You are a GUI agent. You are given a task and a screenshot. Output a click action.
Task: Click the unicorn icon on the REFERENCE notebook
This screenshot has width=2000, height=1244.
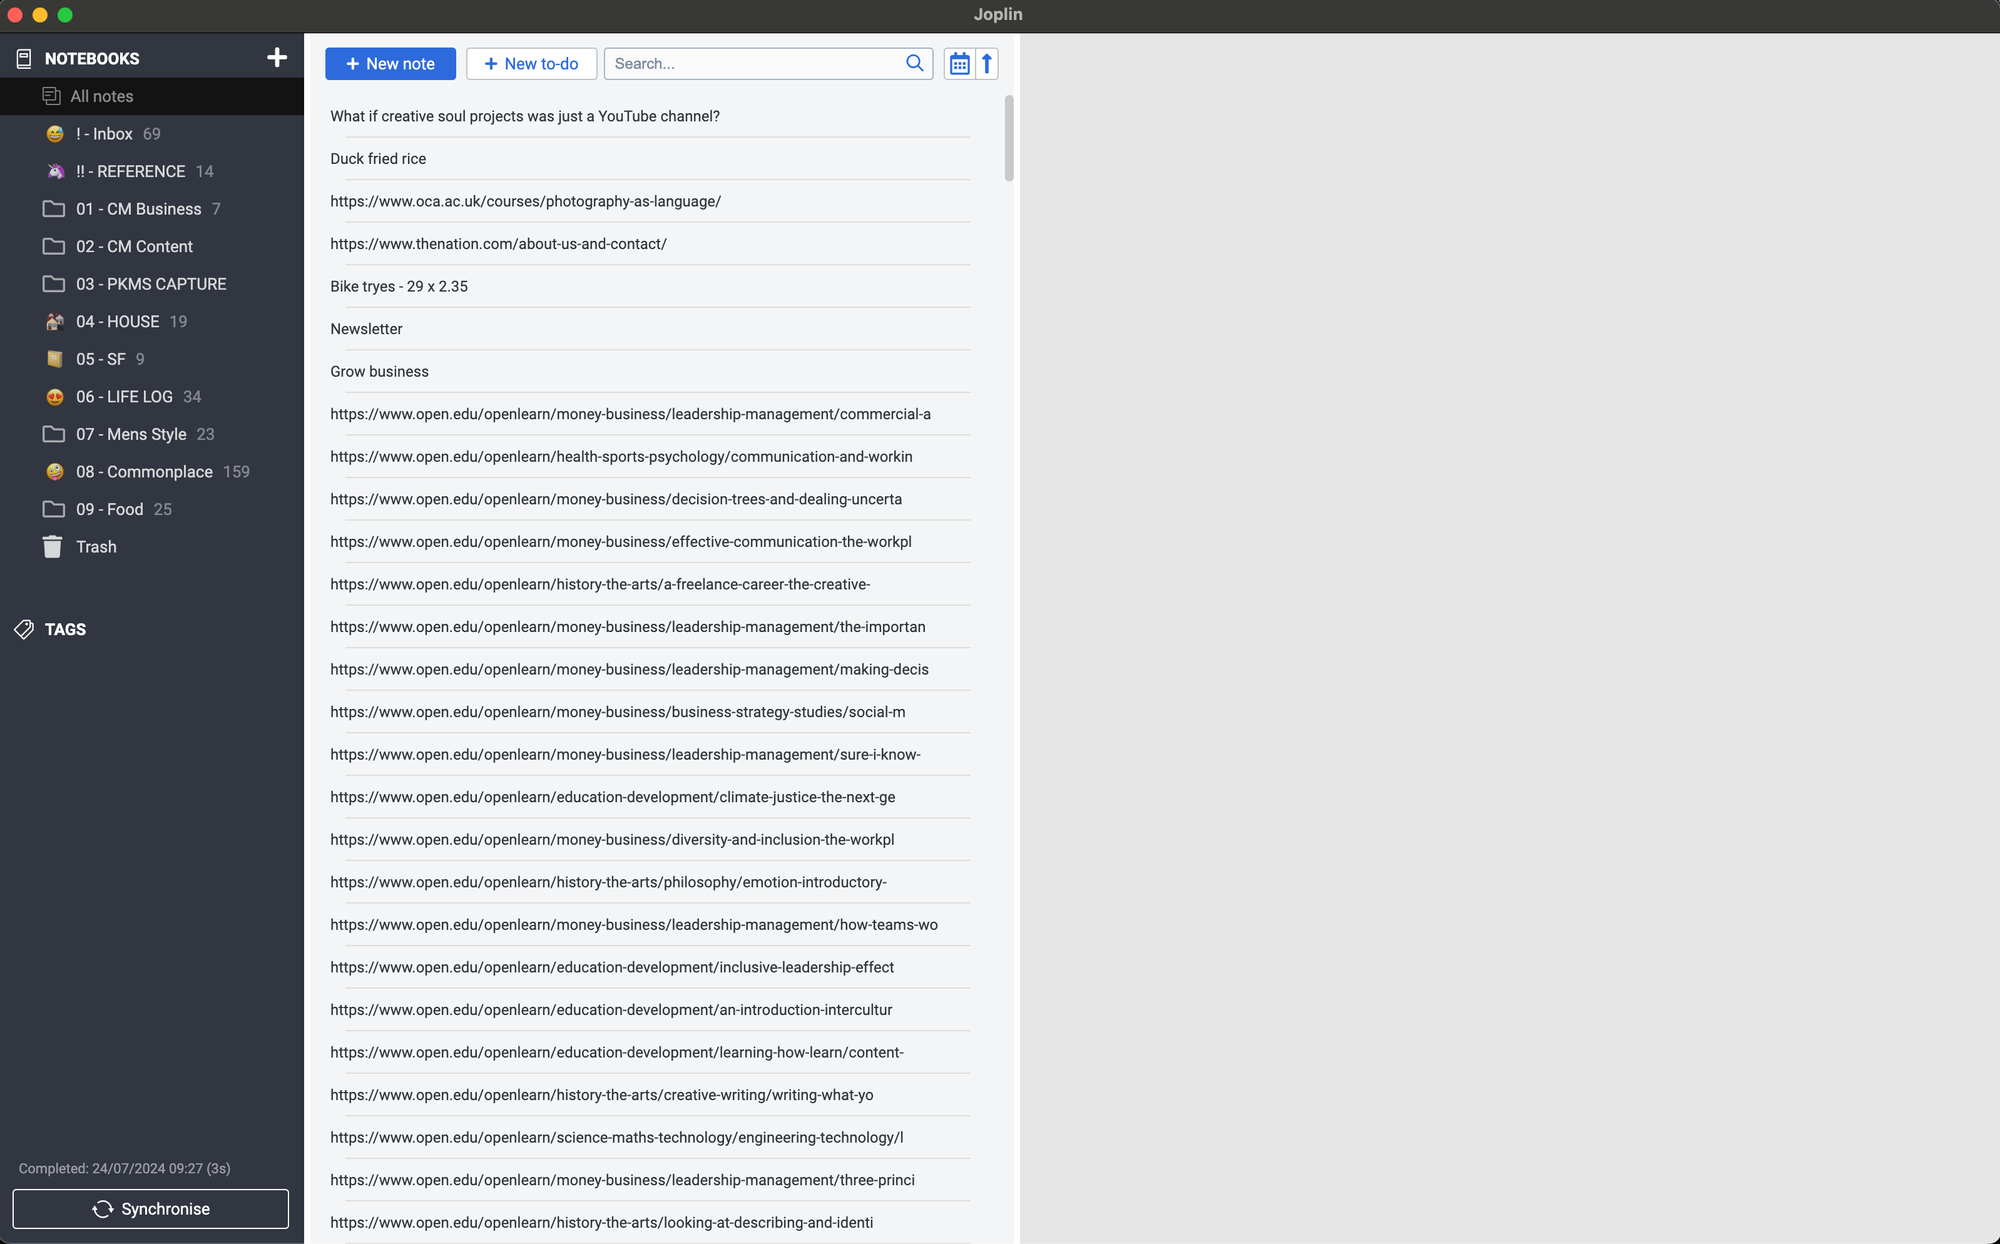(54, 171)
